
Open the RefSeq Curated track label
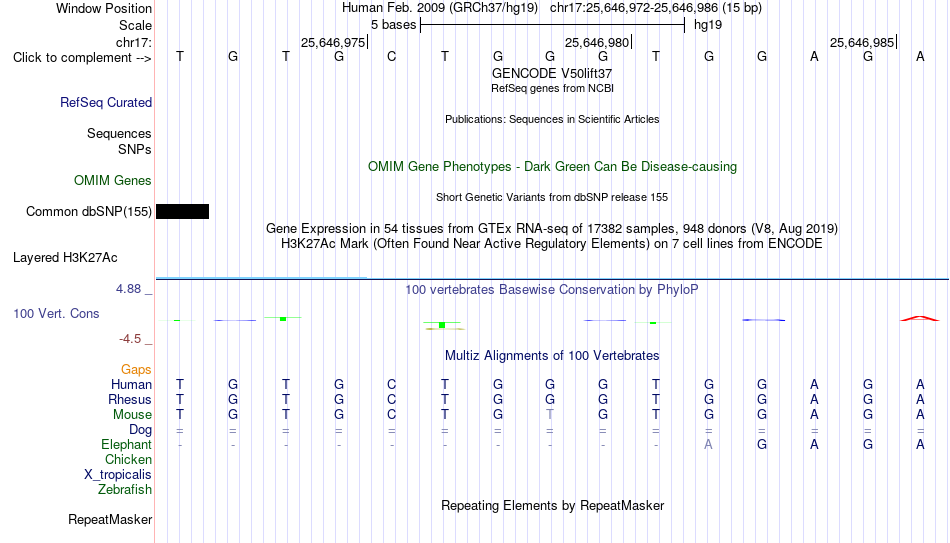coord(106,102)
